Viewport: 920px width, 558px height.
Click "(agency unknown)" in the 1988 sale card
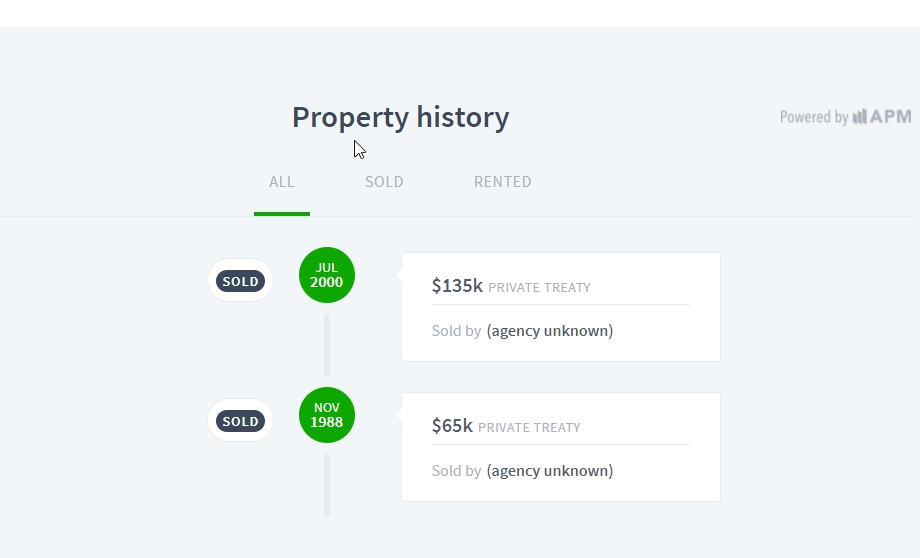point(550,471)
